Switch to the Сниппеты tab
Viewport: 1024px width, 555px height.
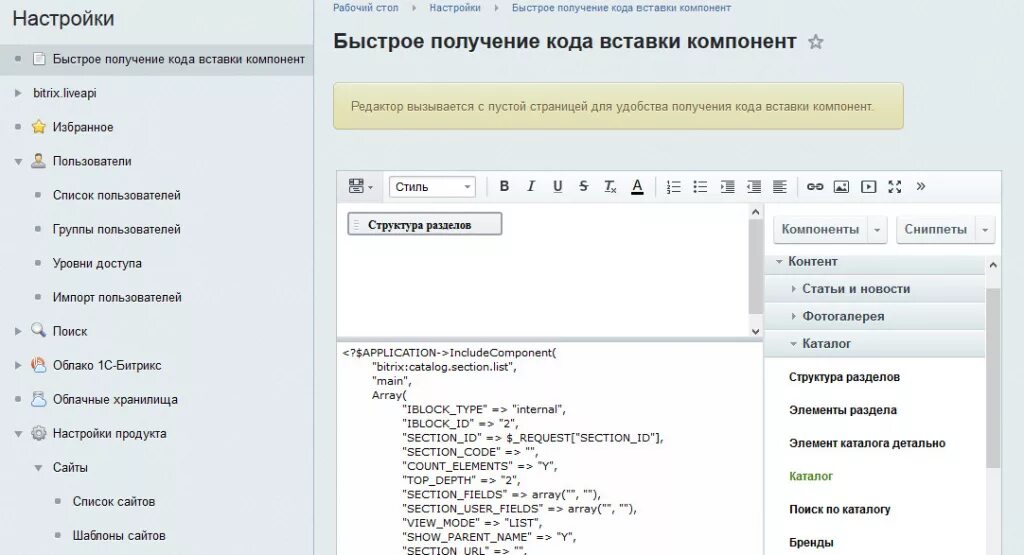[935, 230]
